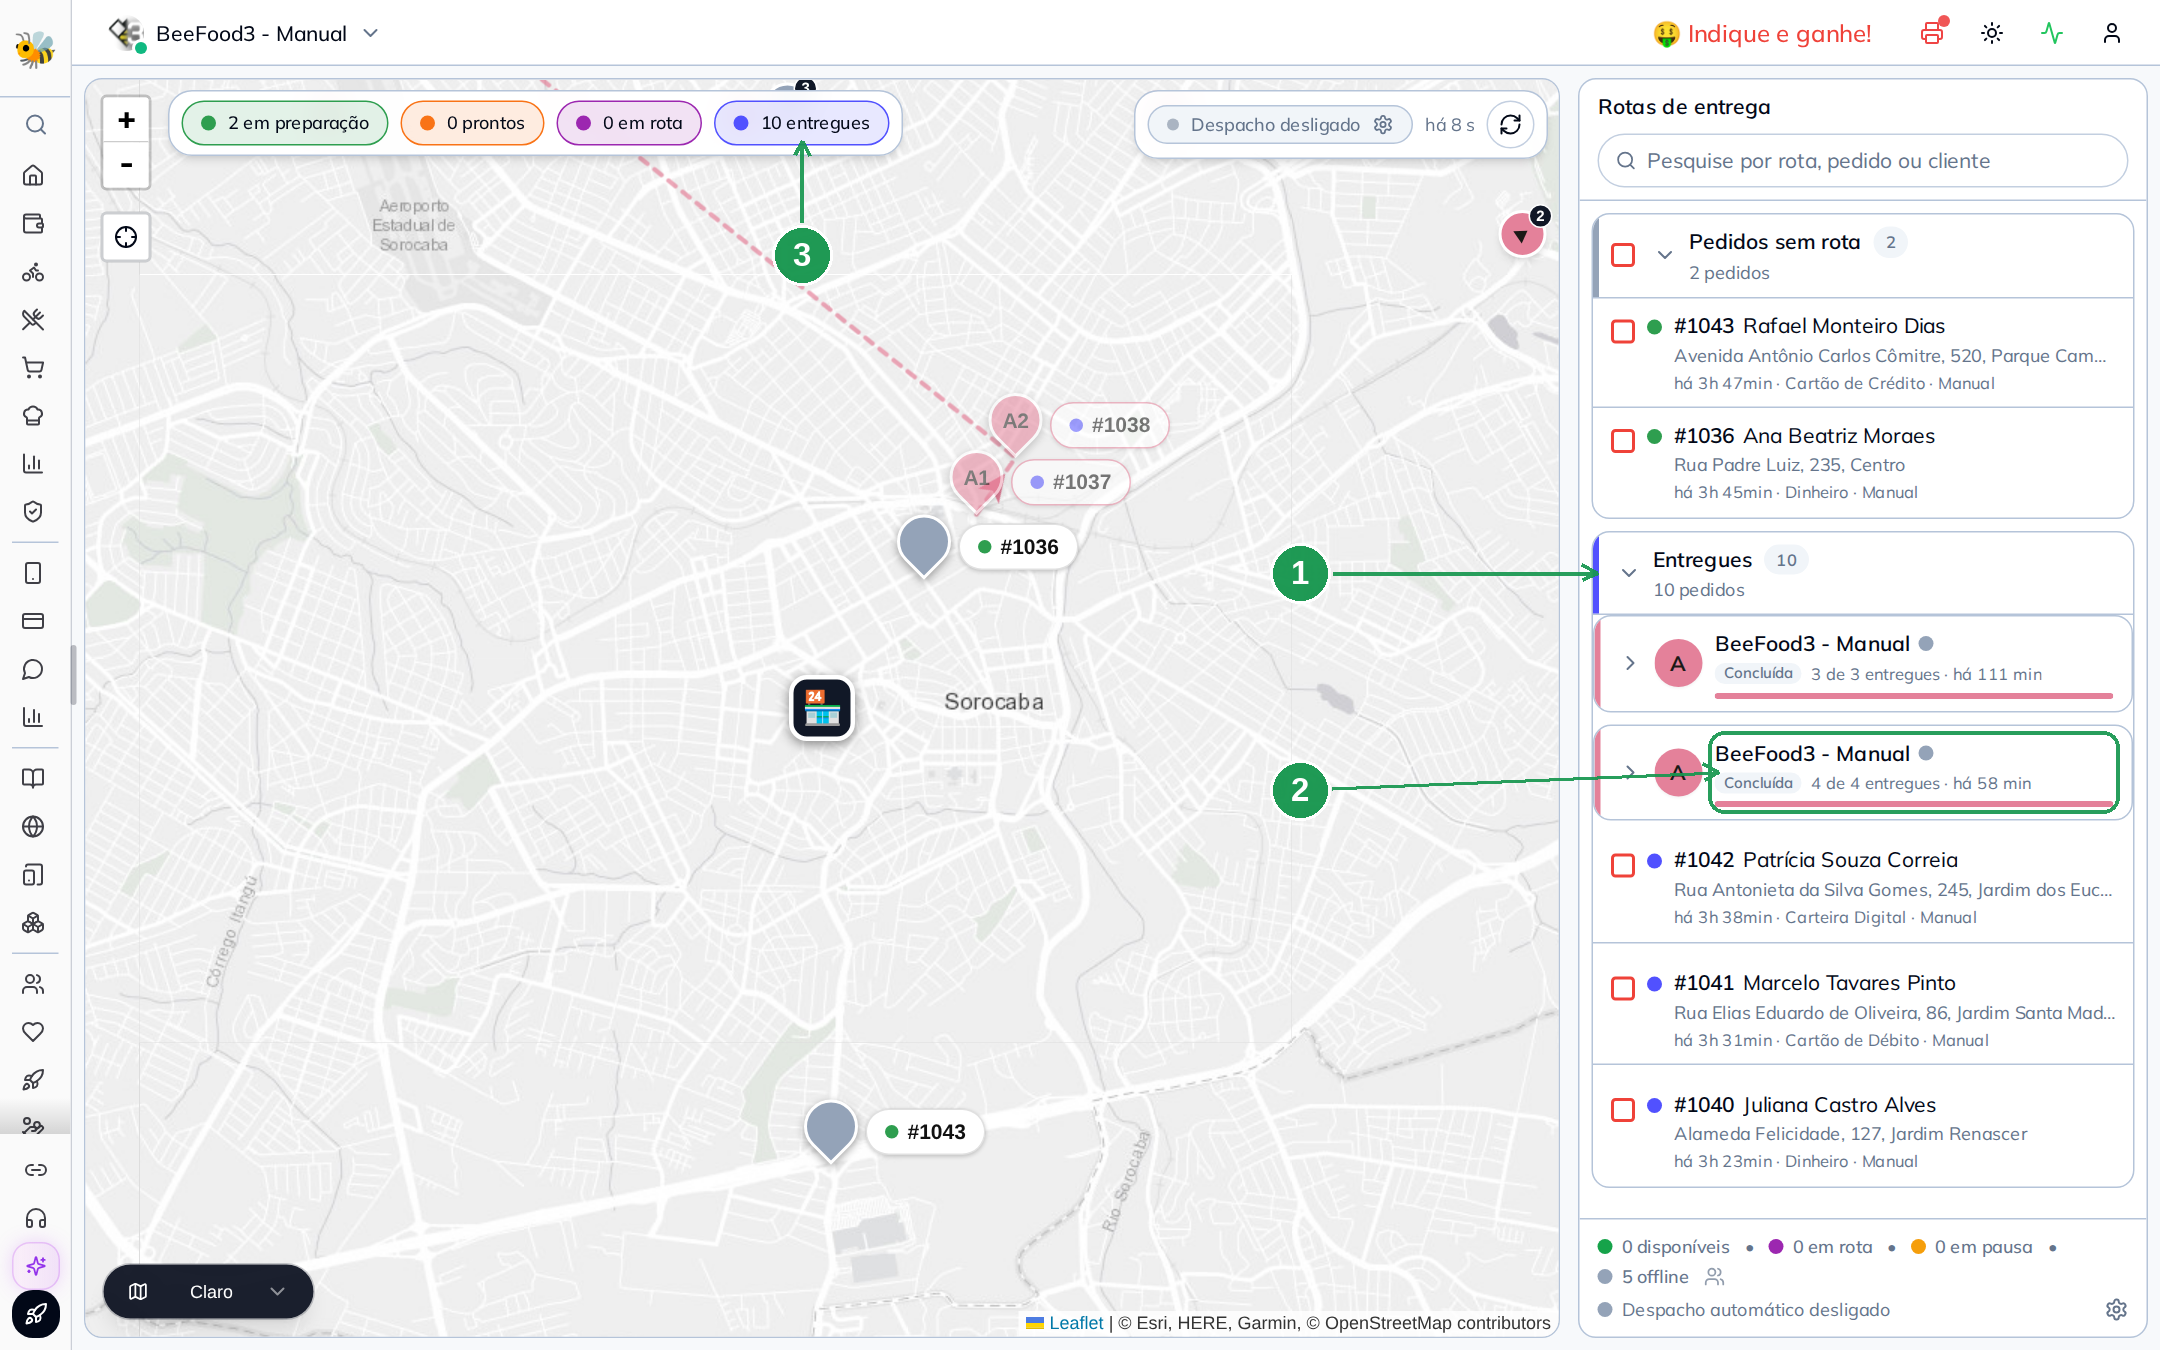Image resolution: width=2160 pixels, height=1350 pixels.
Task: Open the shopping cart sidebar icon
Action: pos(34,368)
